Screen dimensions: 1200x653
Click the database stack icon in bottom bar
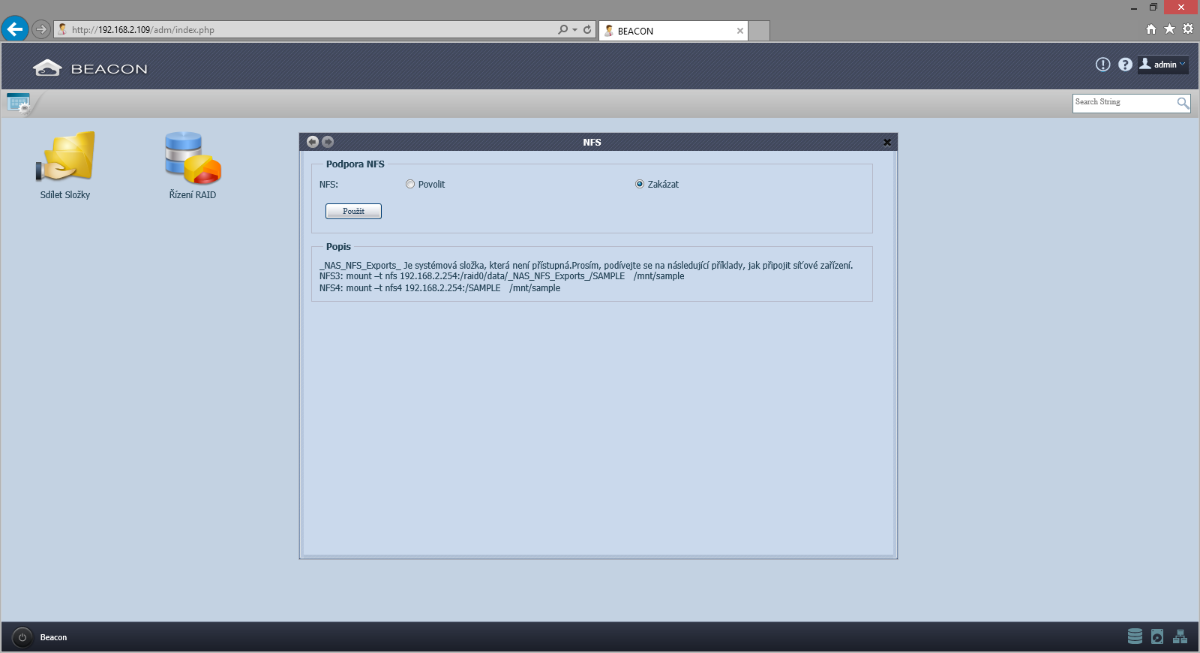(x=1134, y=636)
